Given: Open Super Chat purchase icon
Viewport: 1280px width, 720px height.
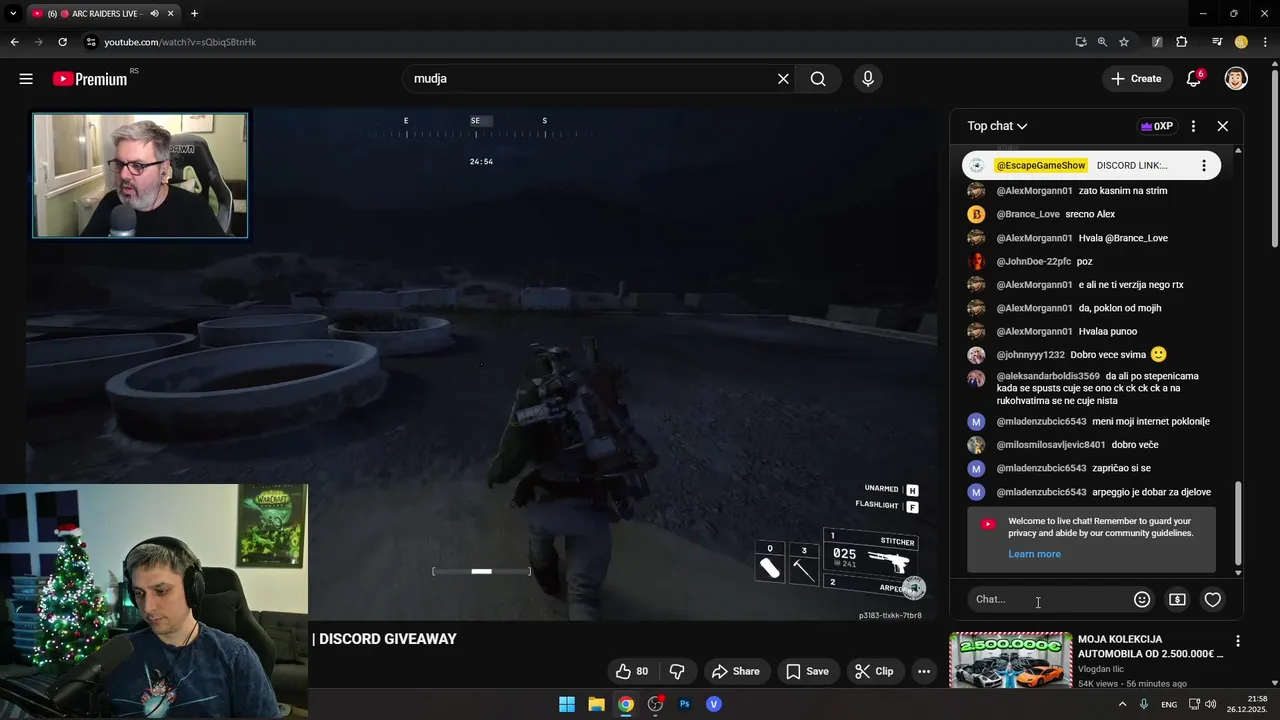Looking at the screenshot, I should 1177,599.
